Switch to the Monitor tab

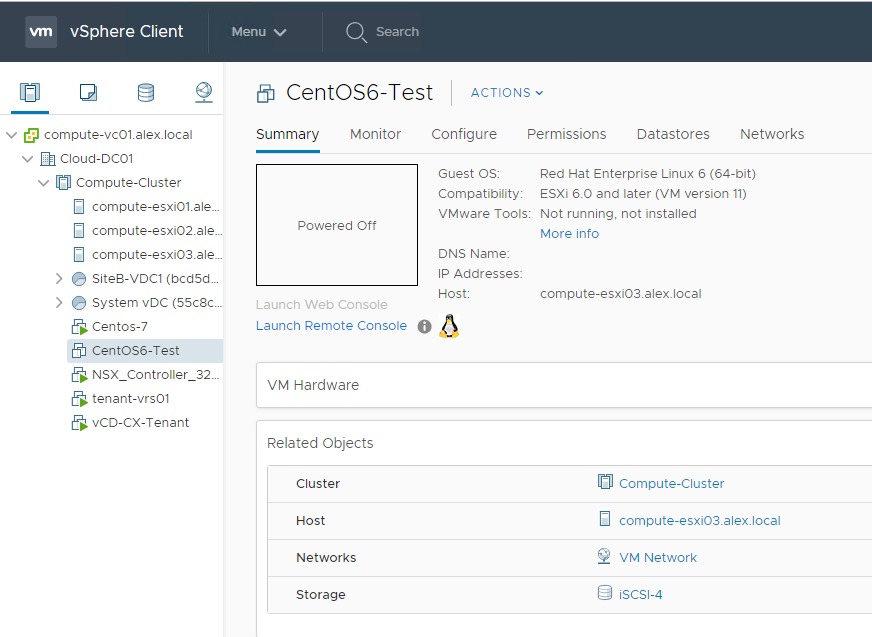point(375,134)
